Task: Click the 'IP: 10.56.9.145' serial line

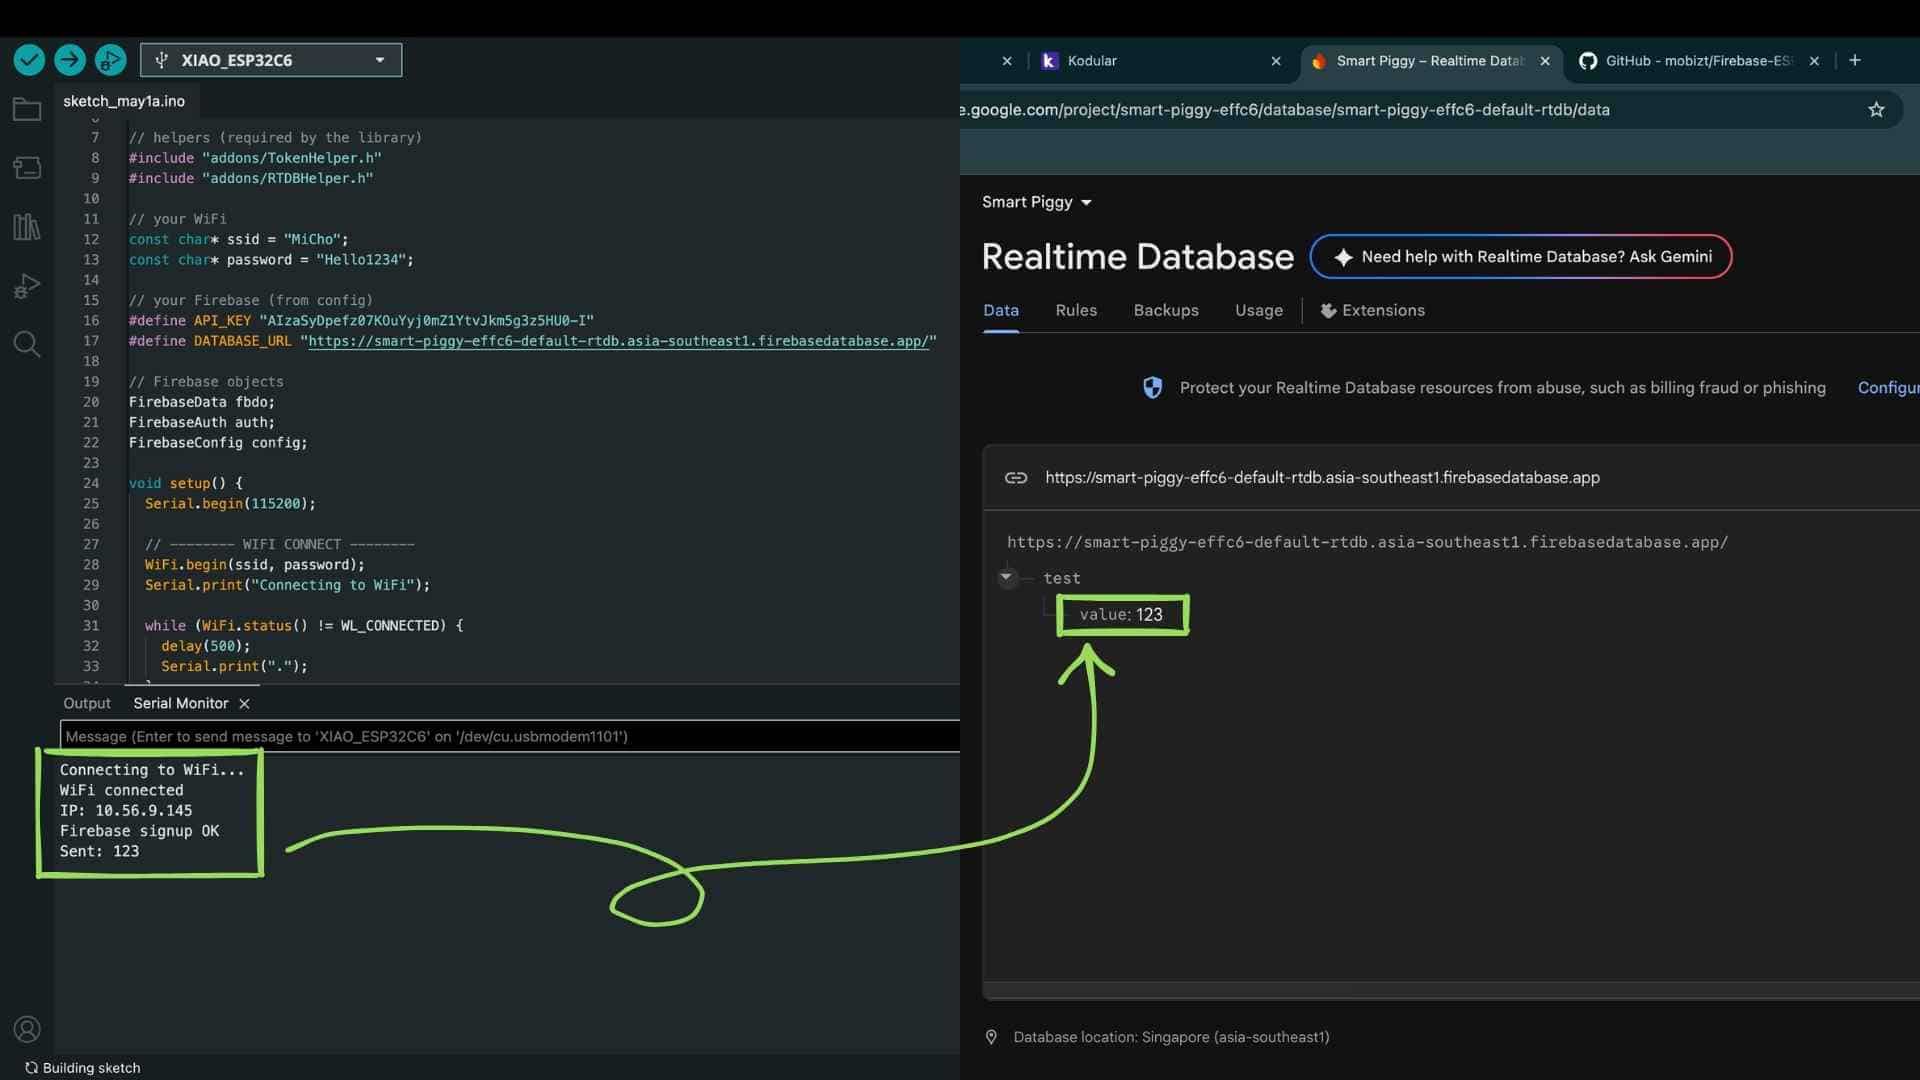Action: [126, 811]
